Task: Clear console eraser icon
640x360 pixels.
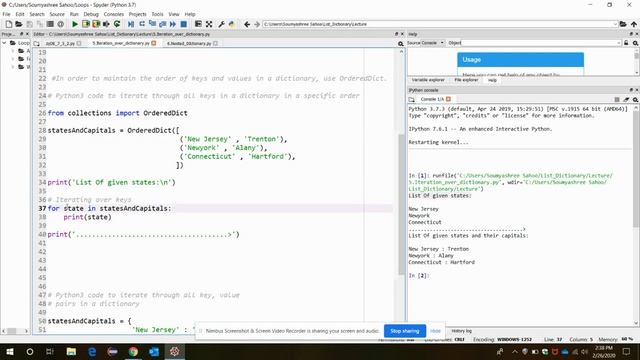Action: [x=626, y=99]
